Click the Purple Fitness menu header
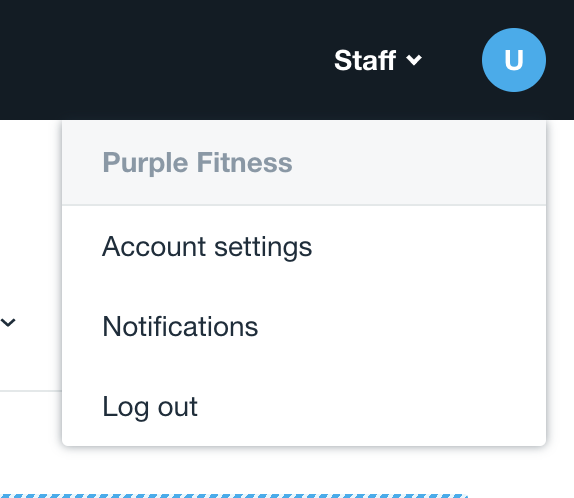Screen dimensions: 574x498 (x=304, y=163)
